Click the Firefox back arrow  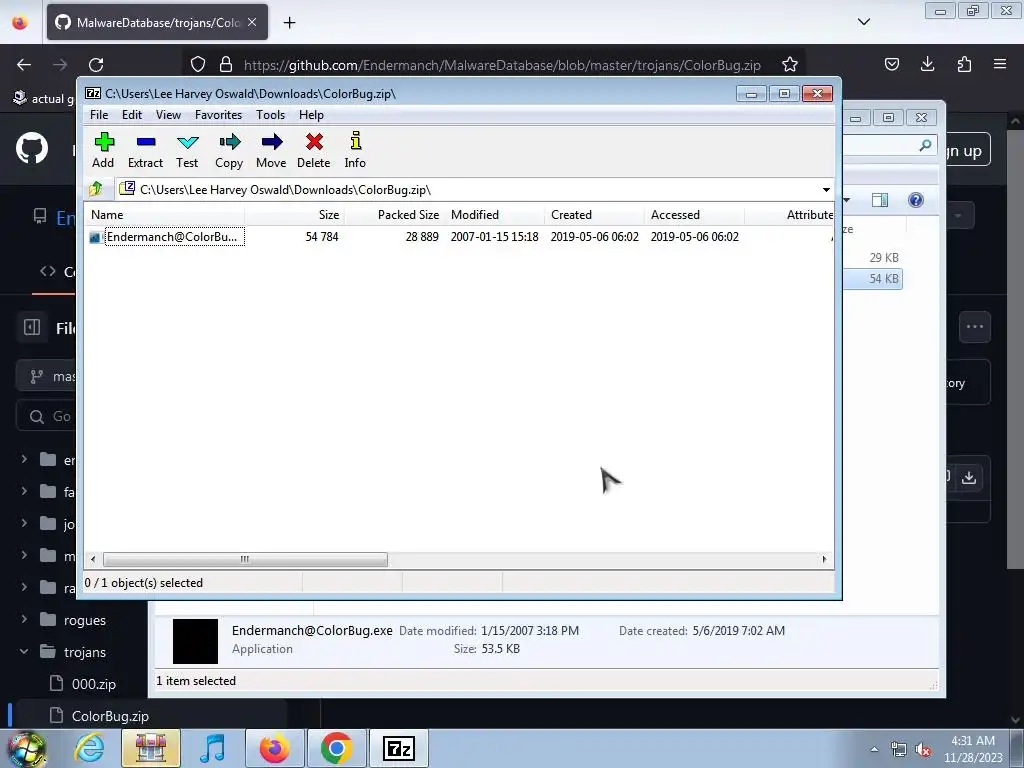(x=24, y=65)
